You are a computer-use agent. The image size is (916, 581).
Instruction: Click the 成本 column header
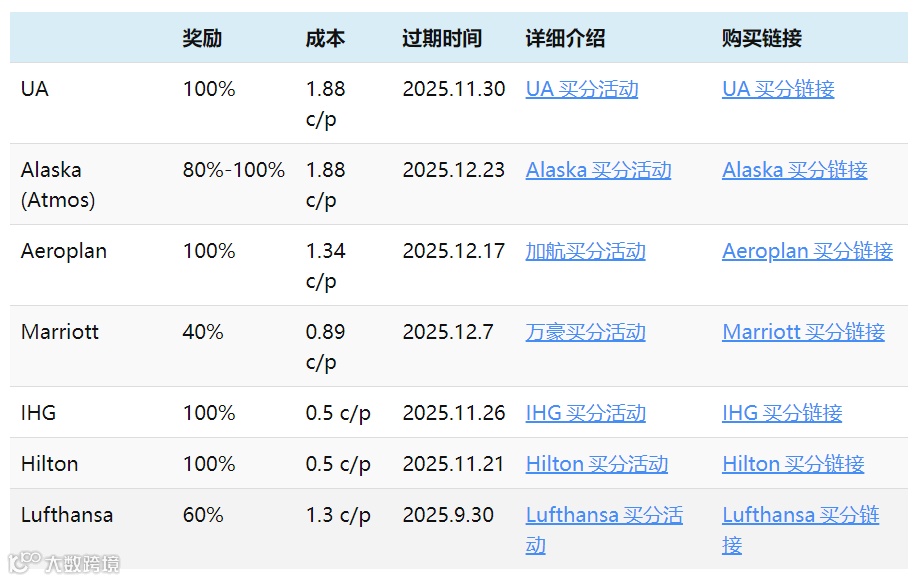tap(325, 38)
